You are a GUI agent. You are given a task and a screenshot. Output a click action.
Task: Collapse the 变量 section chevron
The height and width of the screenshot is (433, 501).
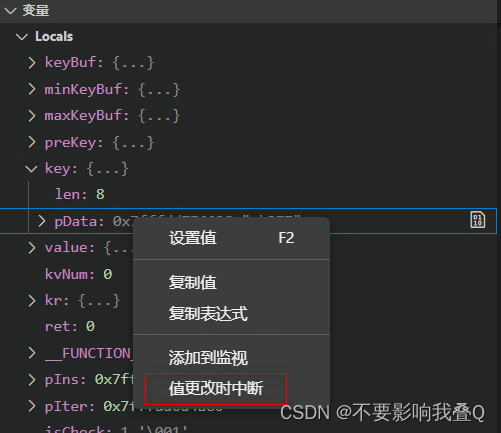tap(10, 11)
